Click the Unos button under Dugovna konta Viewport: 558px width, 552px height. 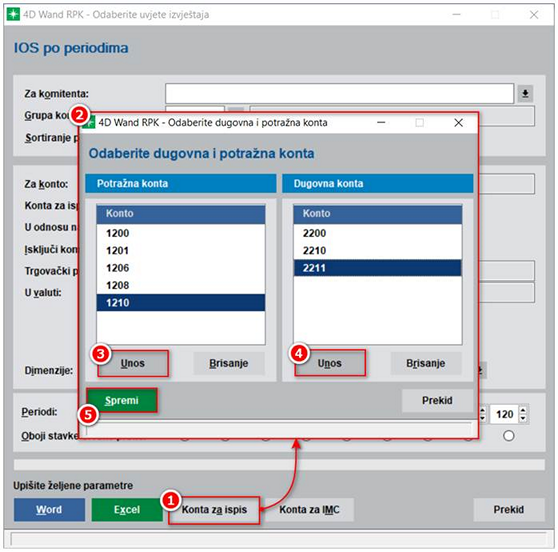tap(330, 363)
